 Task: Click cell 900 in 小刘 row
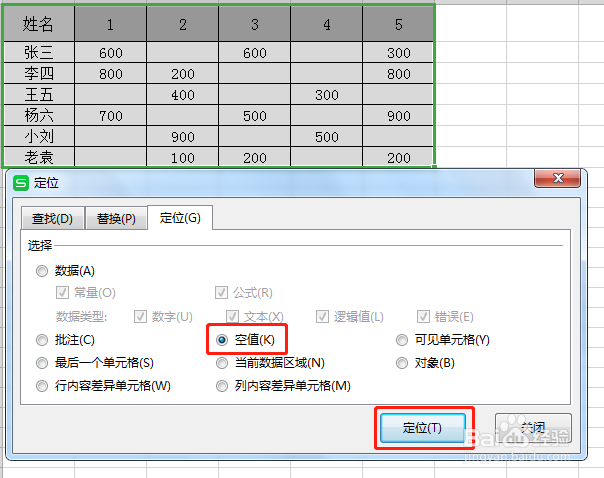(183, 136)
